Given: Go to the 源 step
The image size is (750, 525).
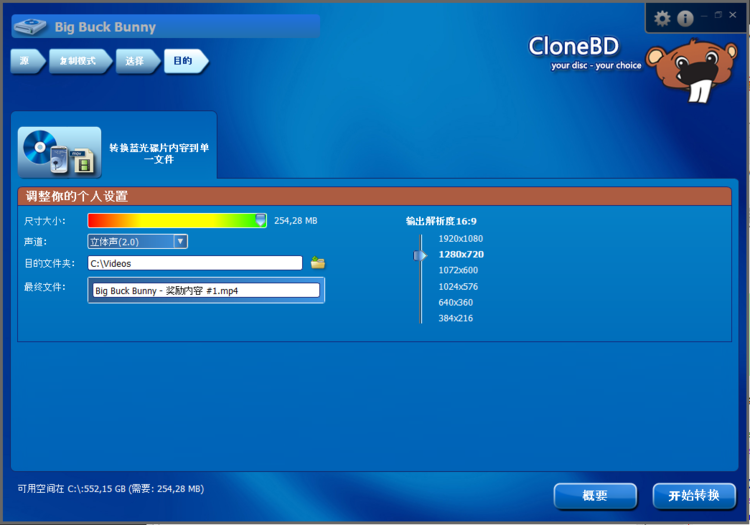Looking at the screenshot, I should tap(28, 61).
